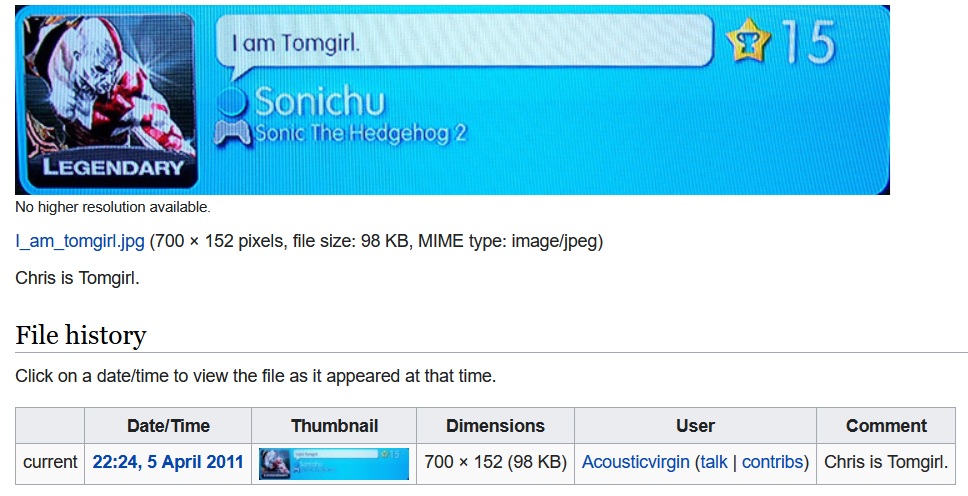Screen dimensions: 968x496
Task: Click the 'current' cell in history table
Action: [50, 462]
